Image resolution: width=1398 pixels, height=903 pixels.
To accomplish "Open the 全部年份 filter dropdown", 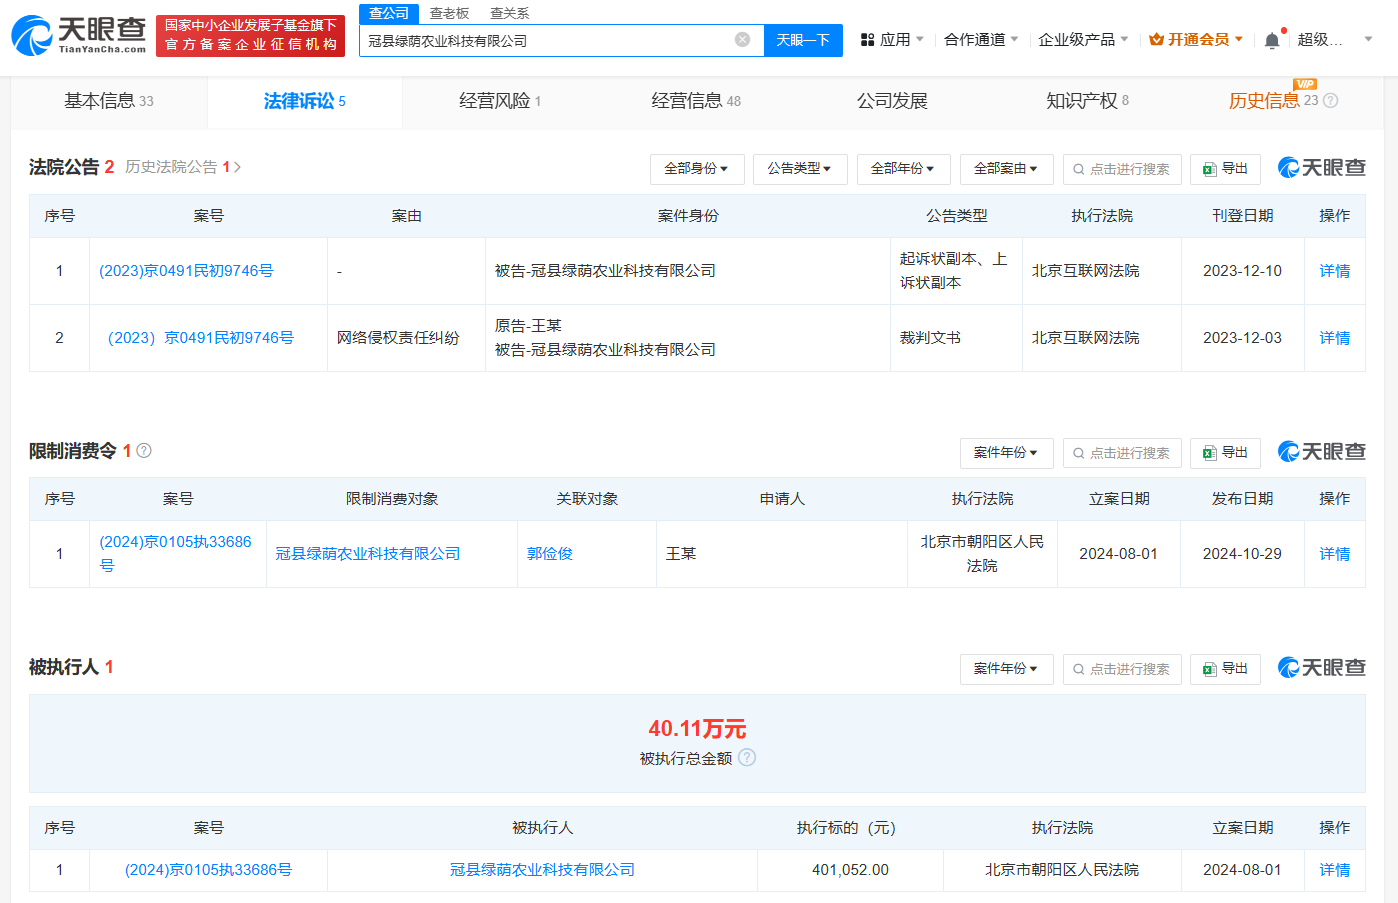I will pos(903,169).
